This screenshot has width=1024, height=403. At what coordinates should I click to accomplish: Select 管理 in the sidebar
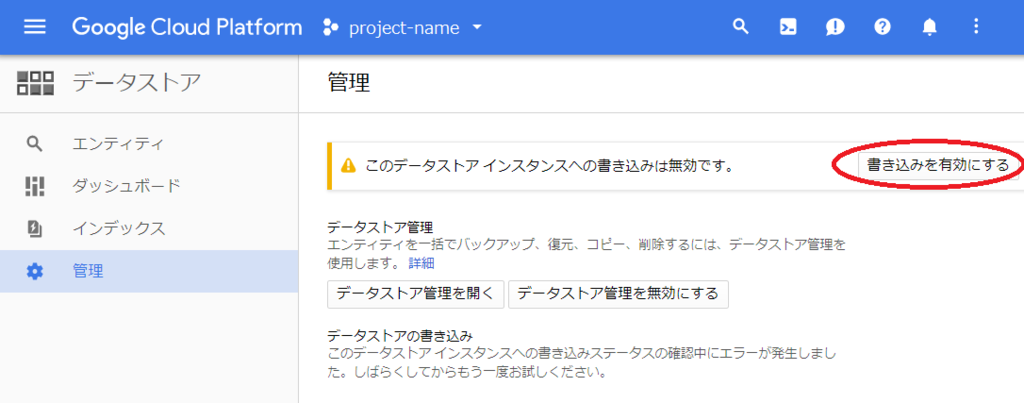click(x=149, y=271)
